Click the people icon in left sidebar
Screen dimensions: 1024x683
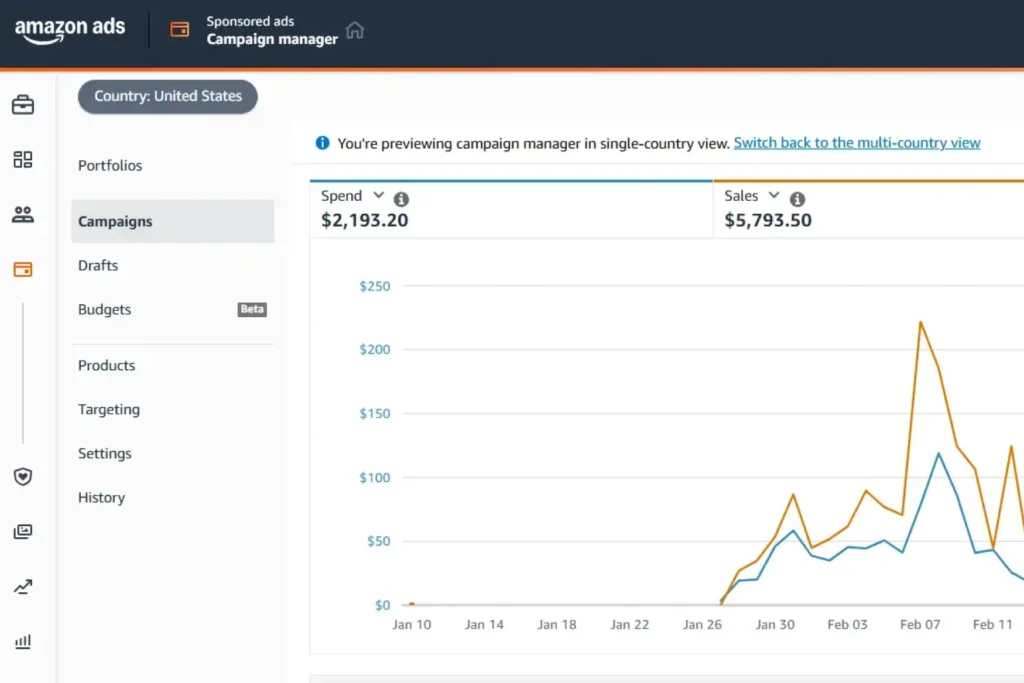pyautogui.click(x=23, y=214)
